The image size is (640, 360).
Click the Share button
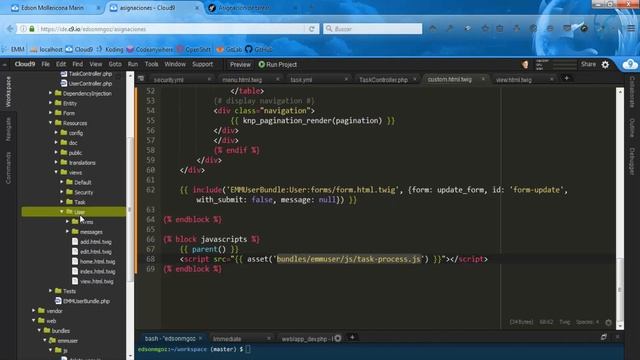click(588, 64)
